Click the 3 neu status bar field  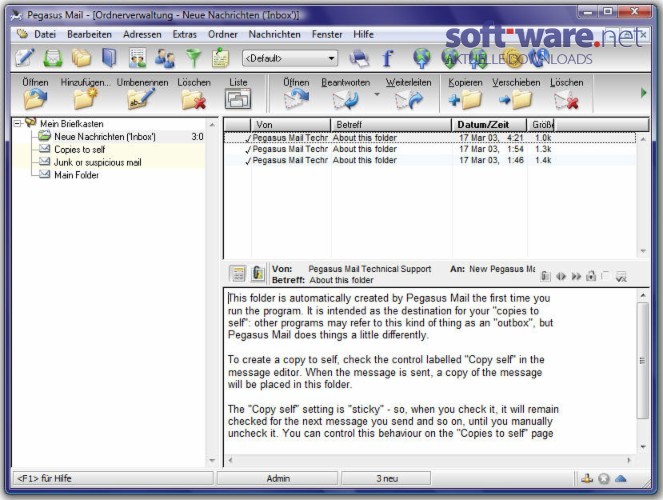[x=386, y=478]
